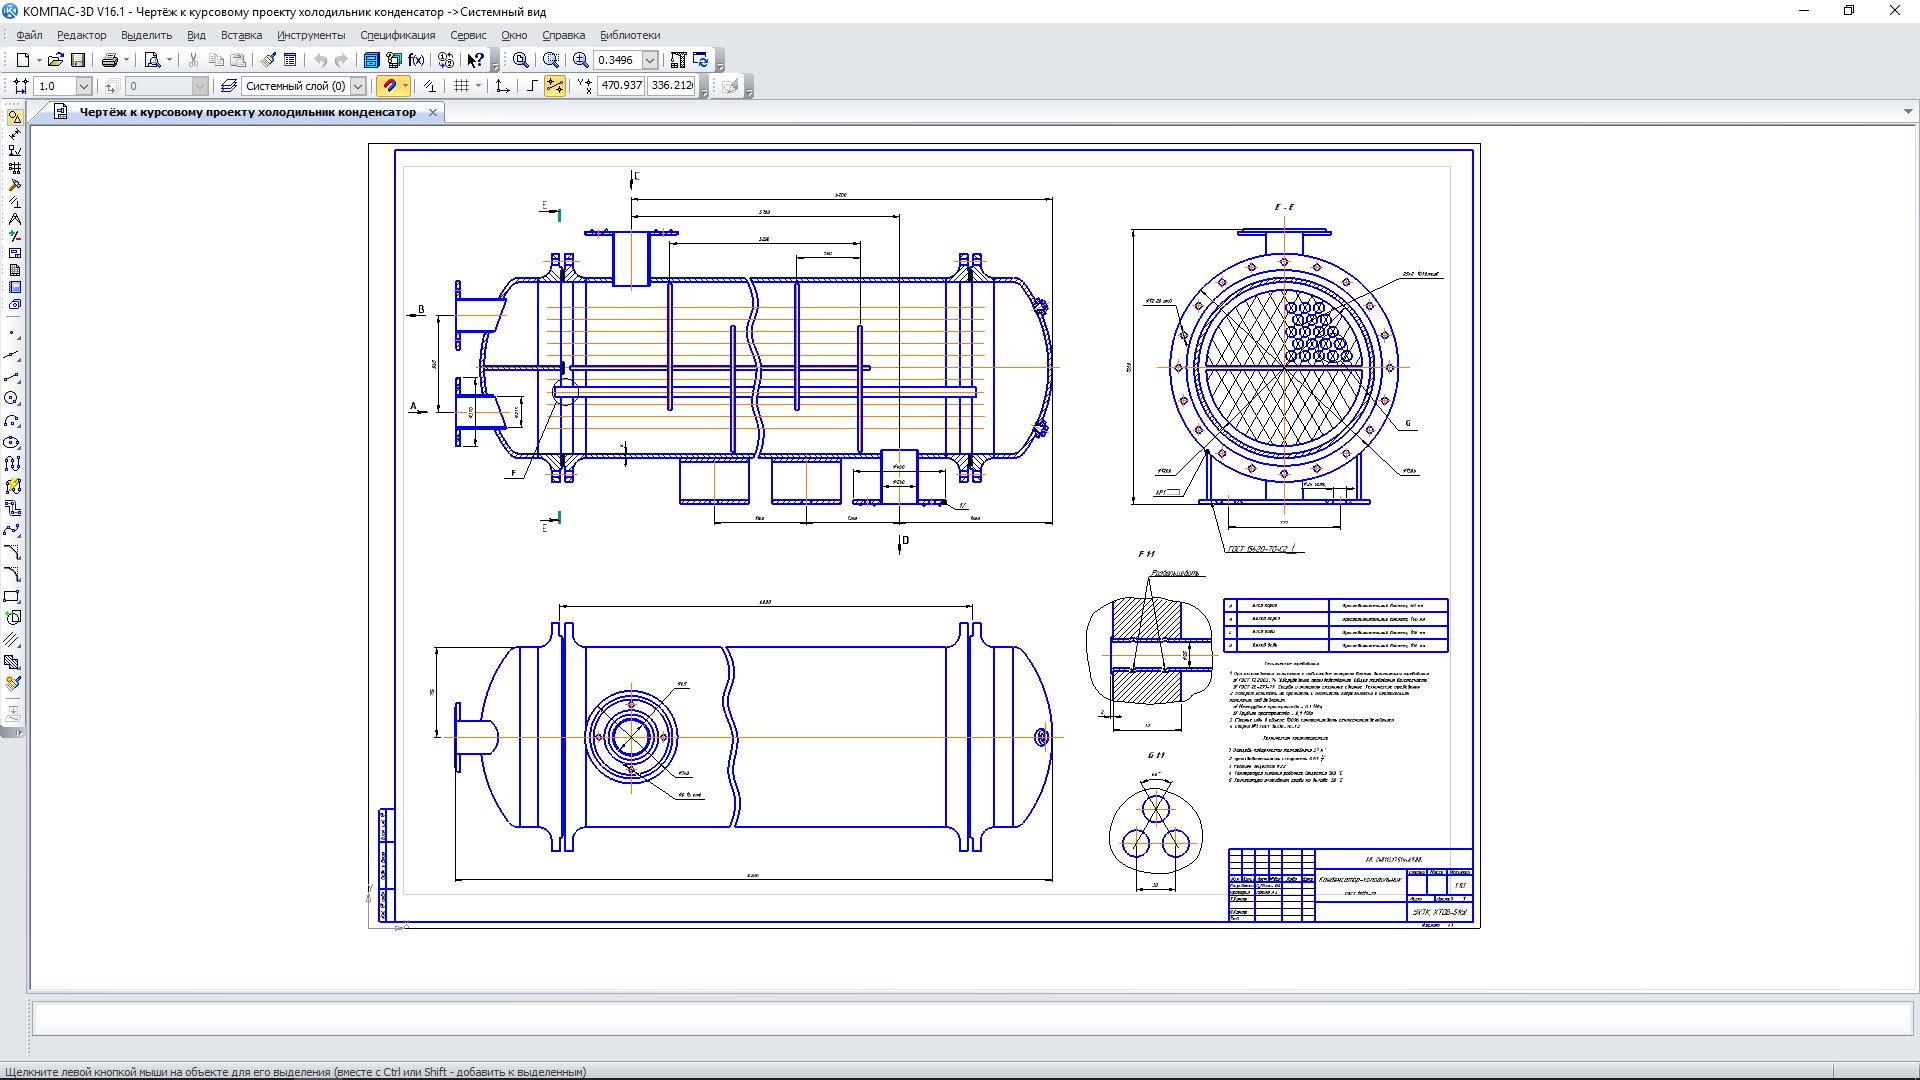The image size is (1920, 1080).
Task: Click the zoom window magnifier icon
Action: pos(551,60)
